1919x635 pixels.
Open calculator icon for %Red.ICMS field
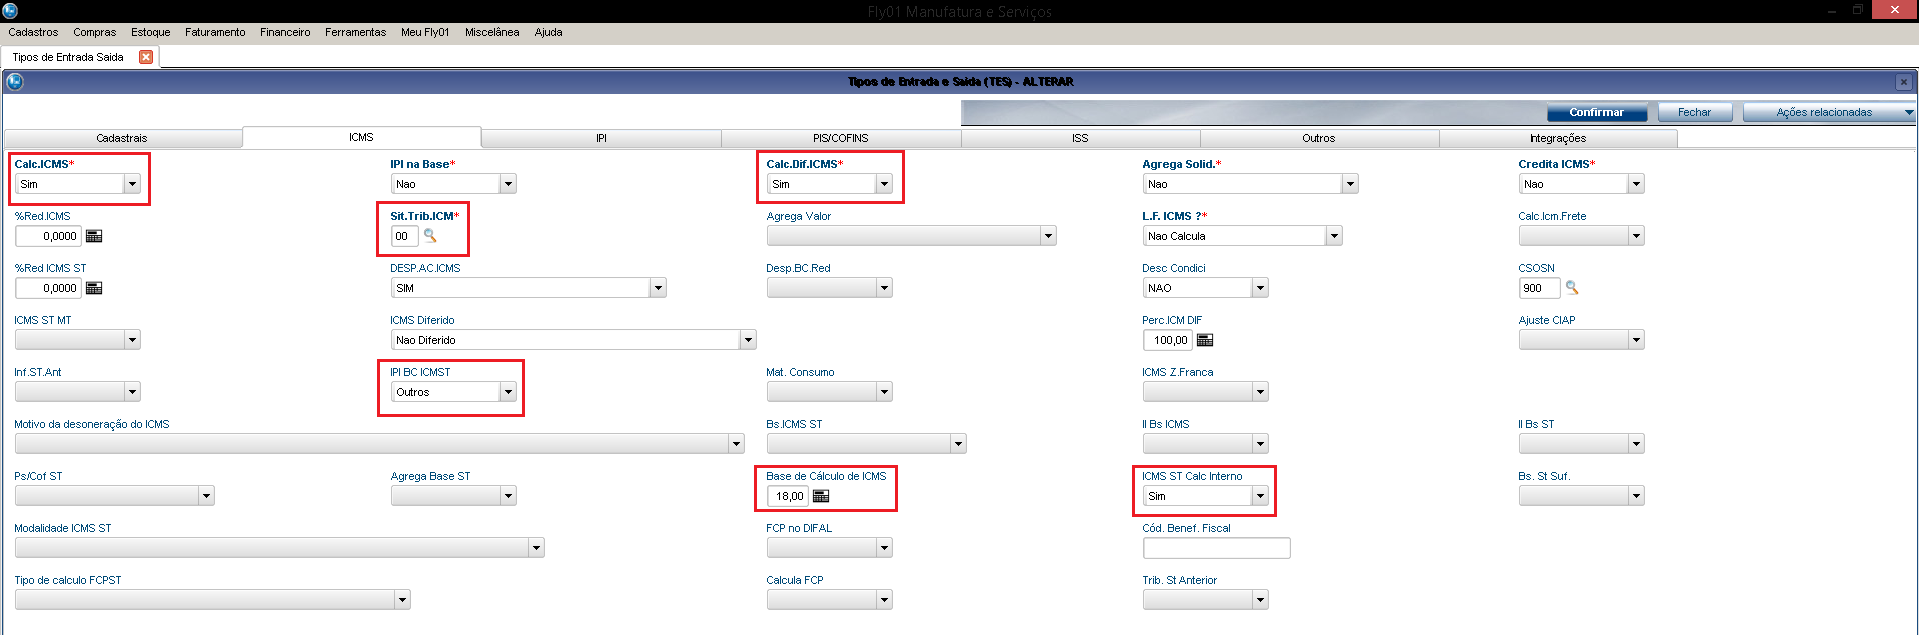[94, 236]
